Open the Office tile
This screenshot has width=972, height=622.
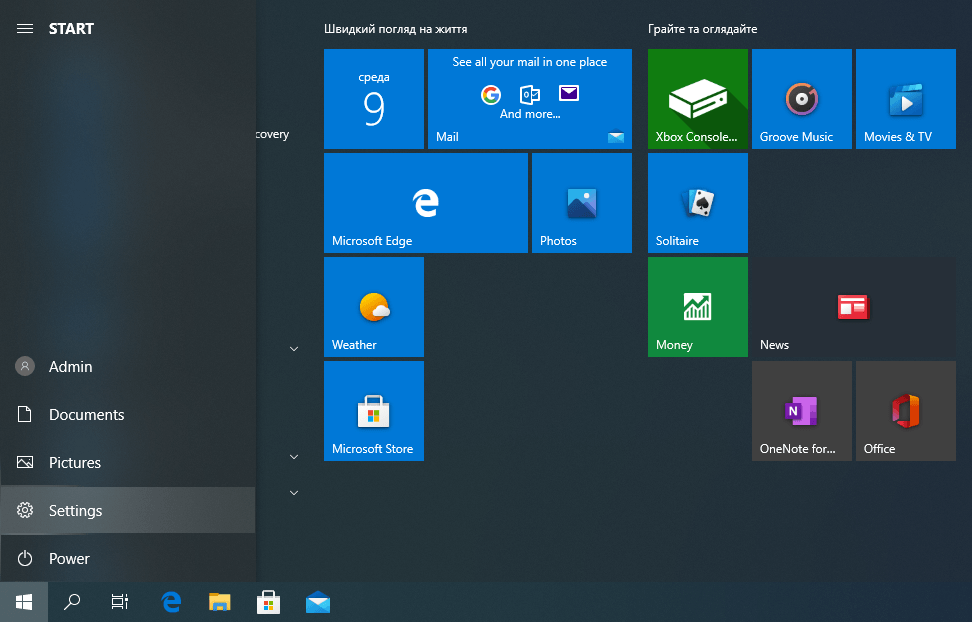906,411
